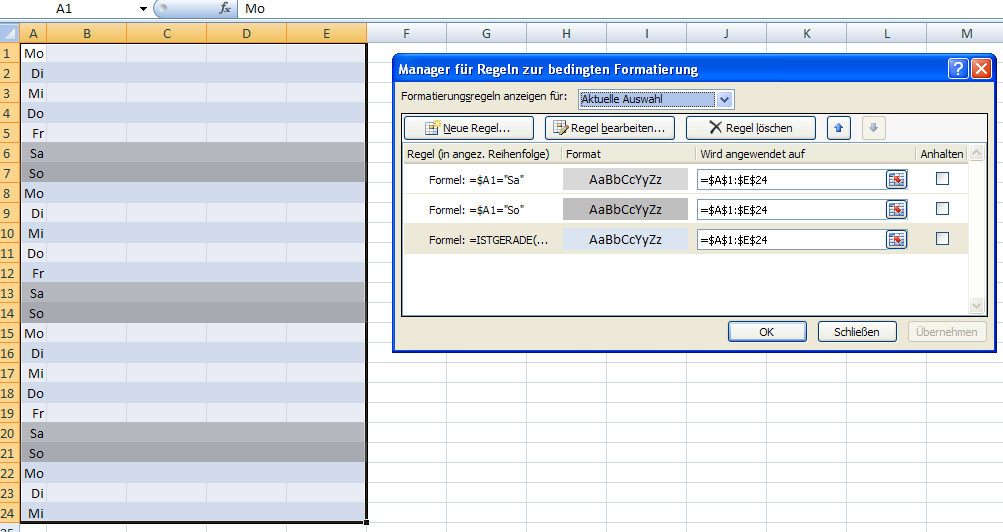Click the Übernehmen button

click(947, 332)
